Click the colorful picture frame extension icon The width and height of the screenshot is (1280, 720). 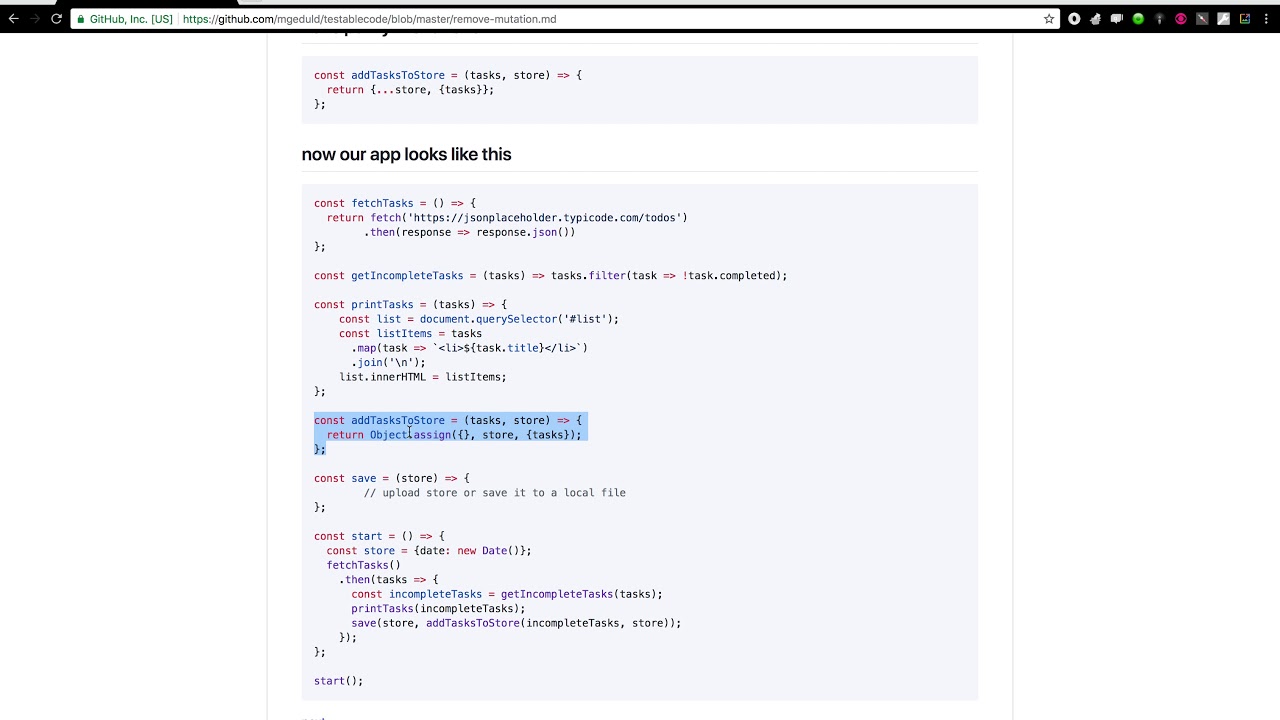click(1245, 19)
